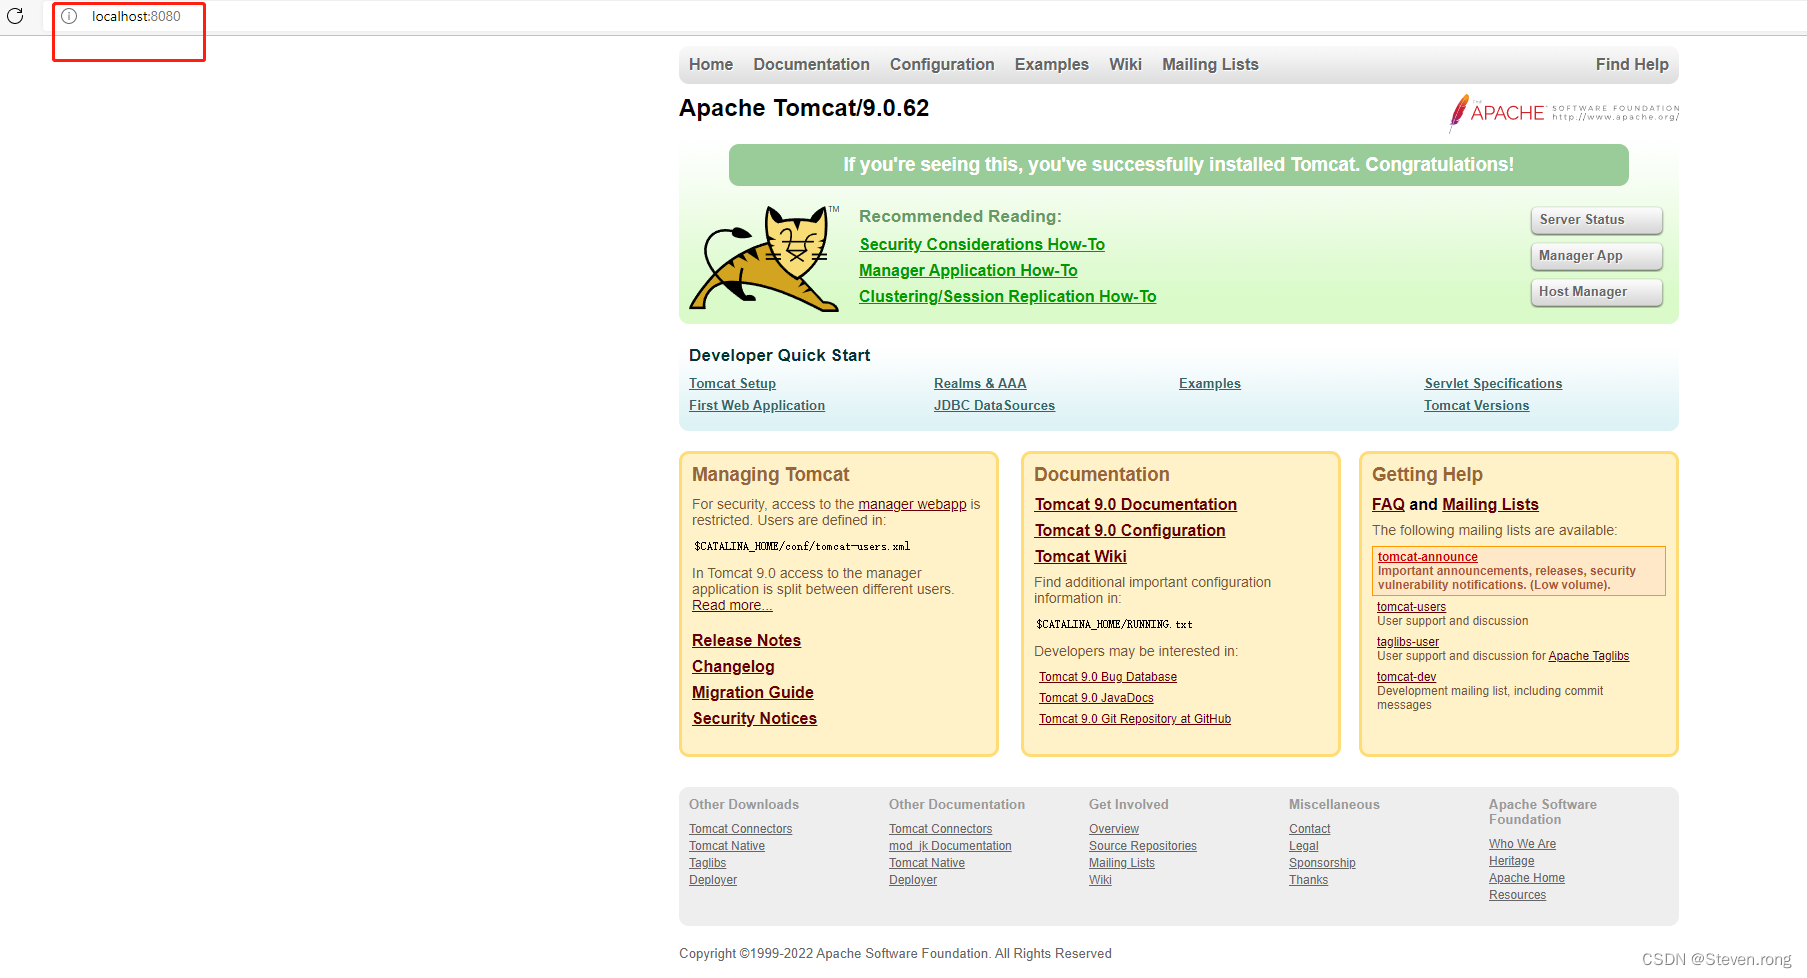Open Tomcat Connectors under Other Downloads
The image size is (1807, 978).
point(740,829)
